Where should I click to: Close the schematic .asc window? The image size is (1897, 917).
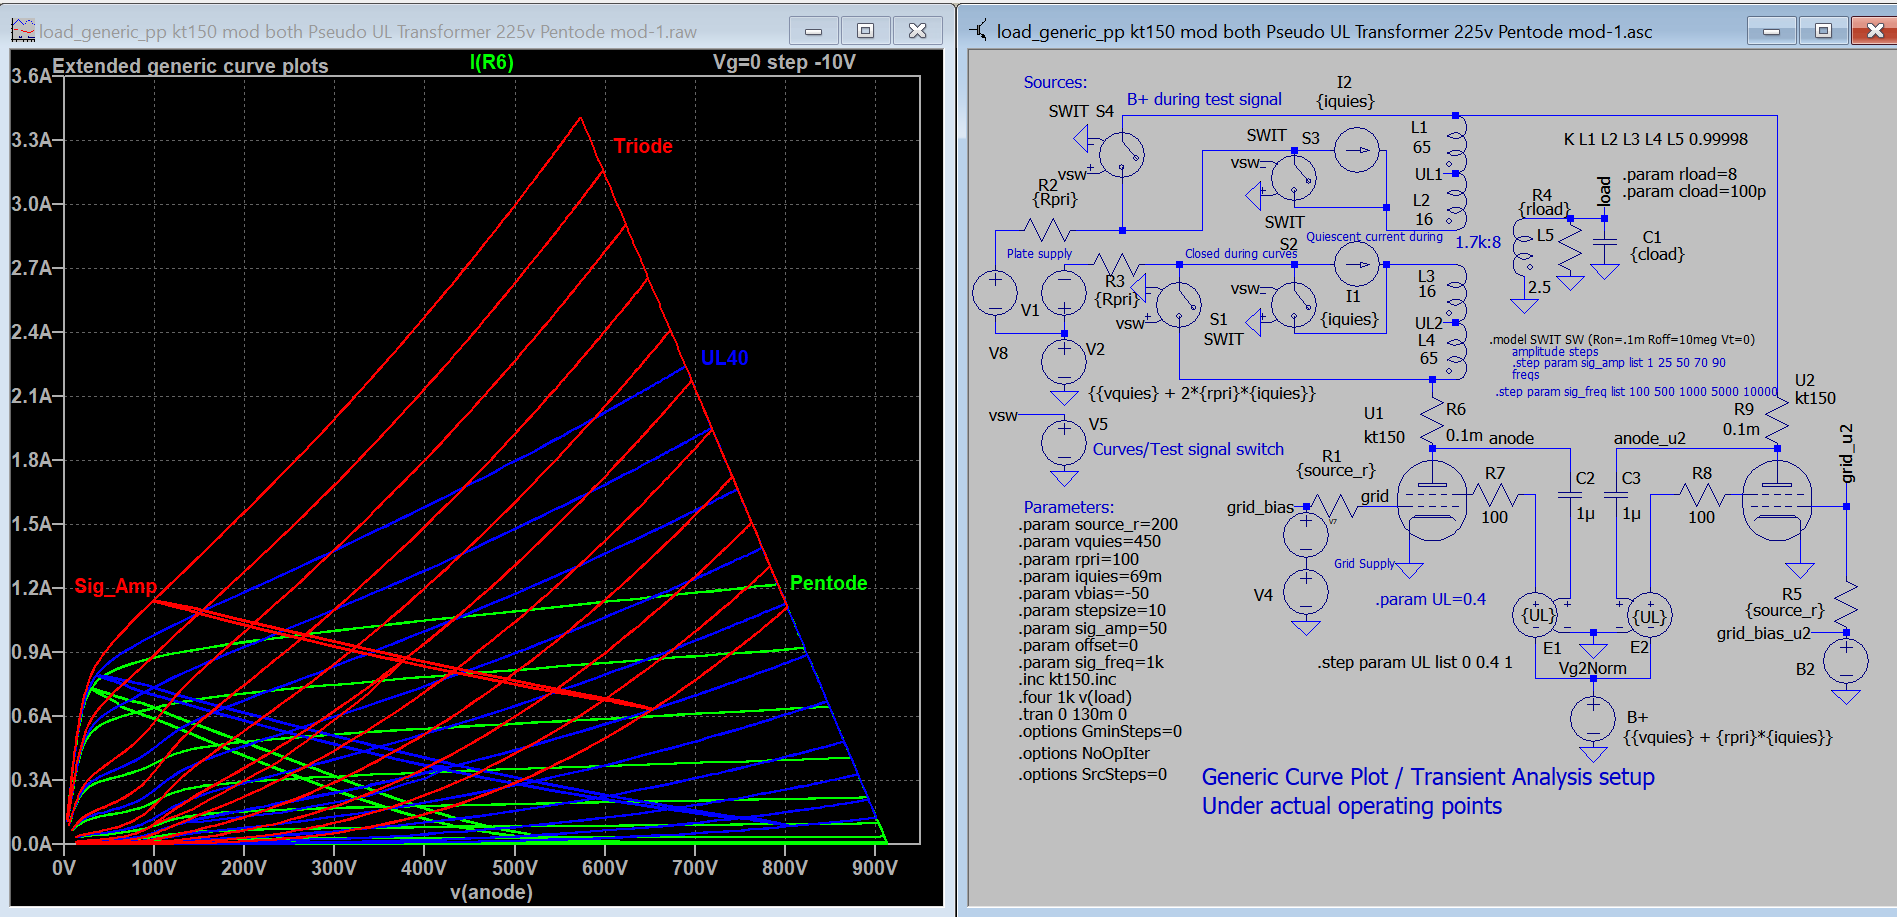click(x=1875, y=31)
